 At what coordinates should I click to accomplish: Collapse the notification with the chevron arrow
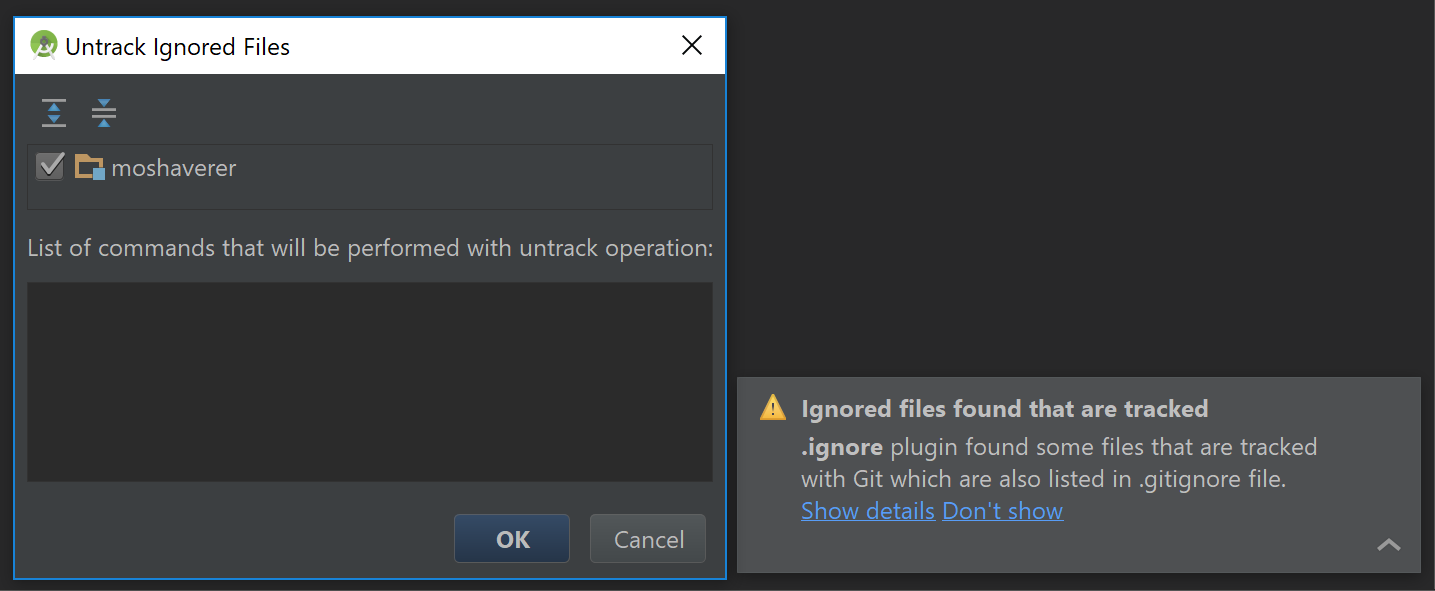click(x=1389, y=545)
